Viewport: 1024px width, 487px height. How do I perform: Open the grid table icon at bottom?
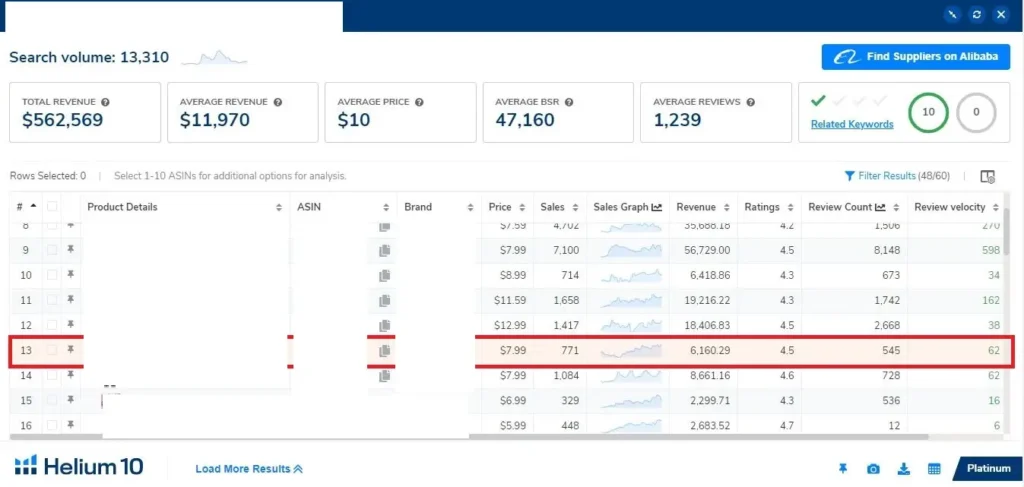point(934,469)
